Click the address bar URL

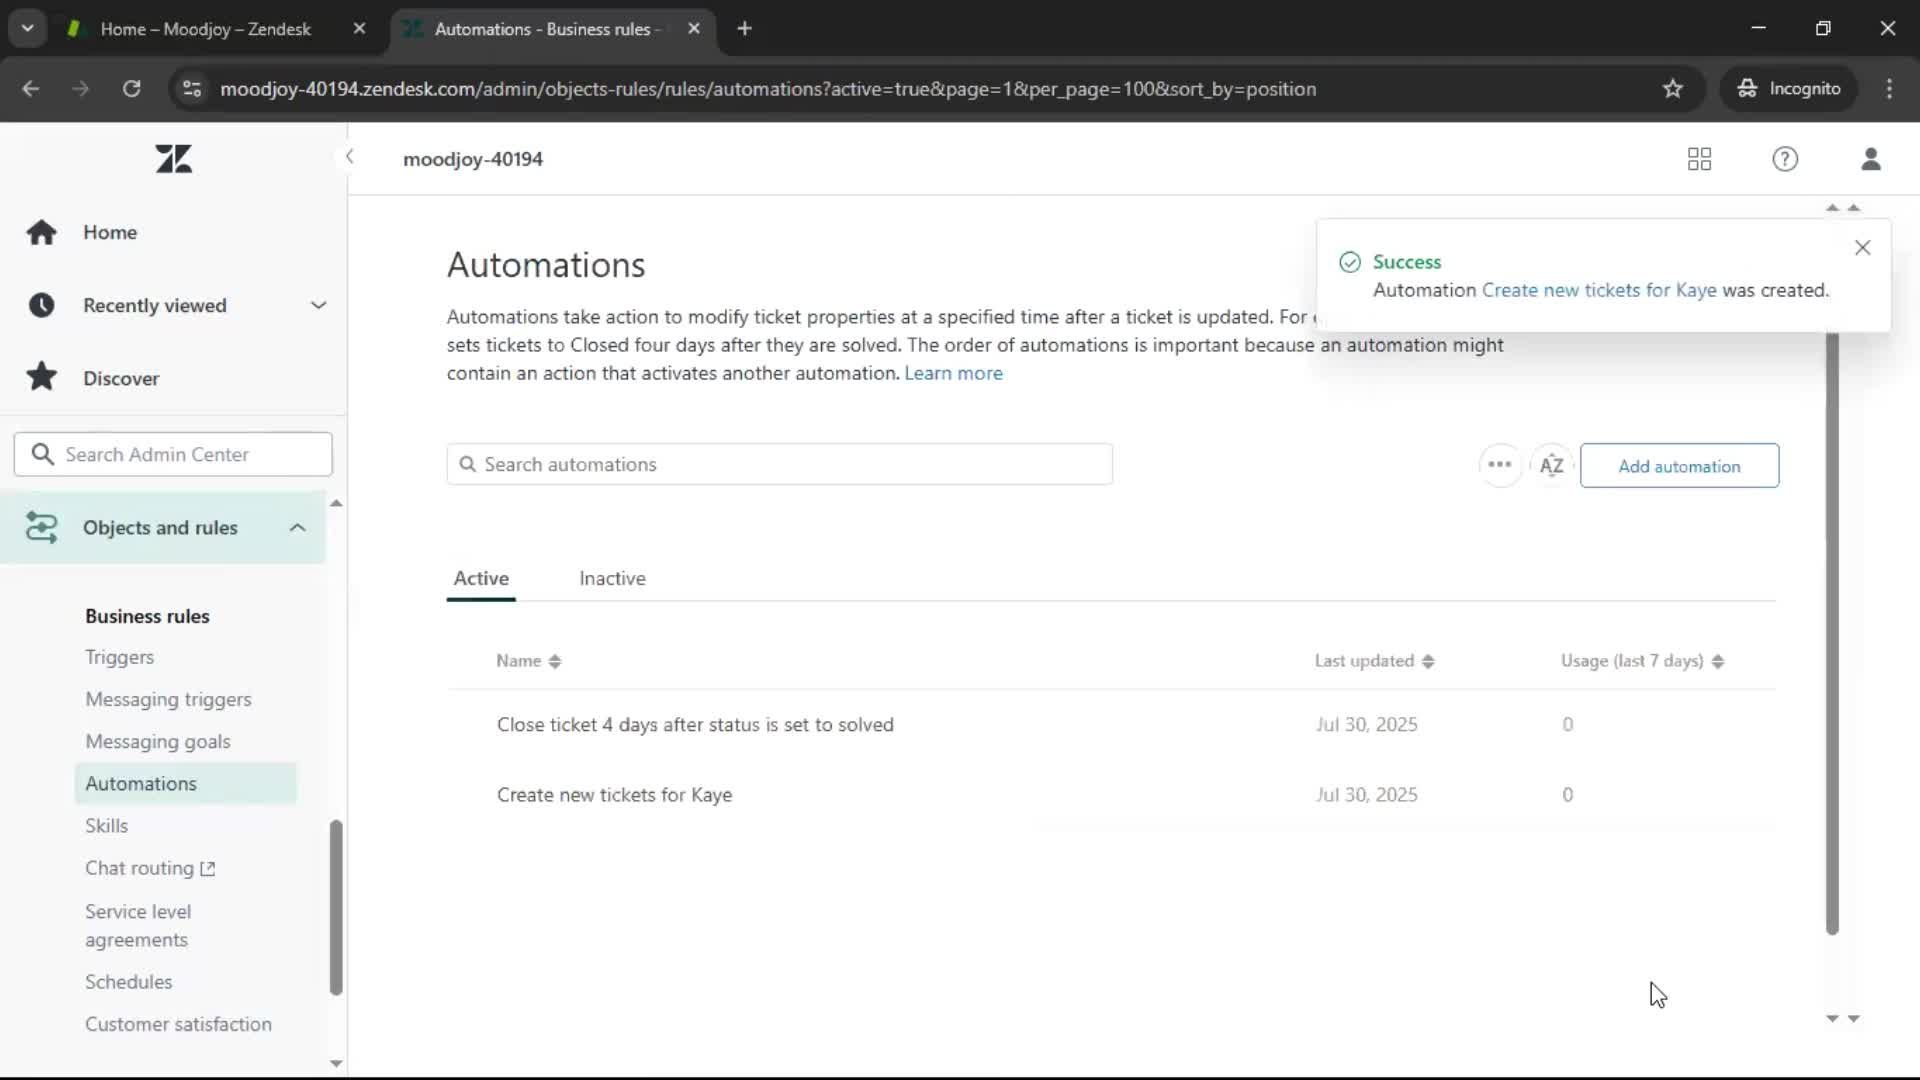768,88
